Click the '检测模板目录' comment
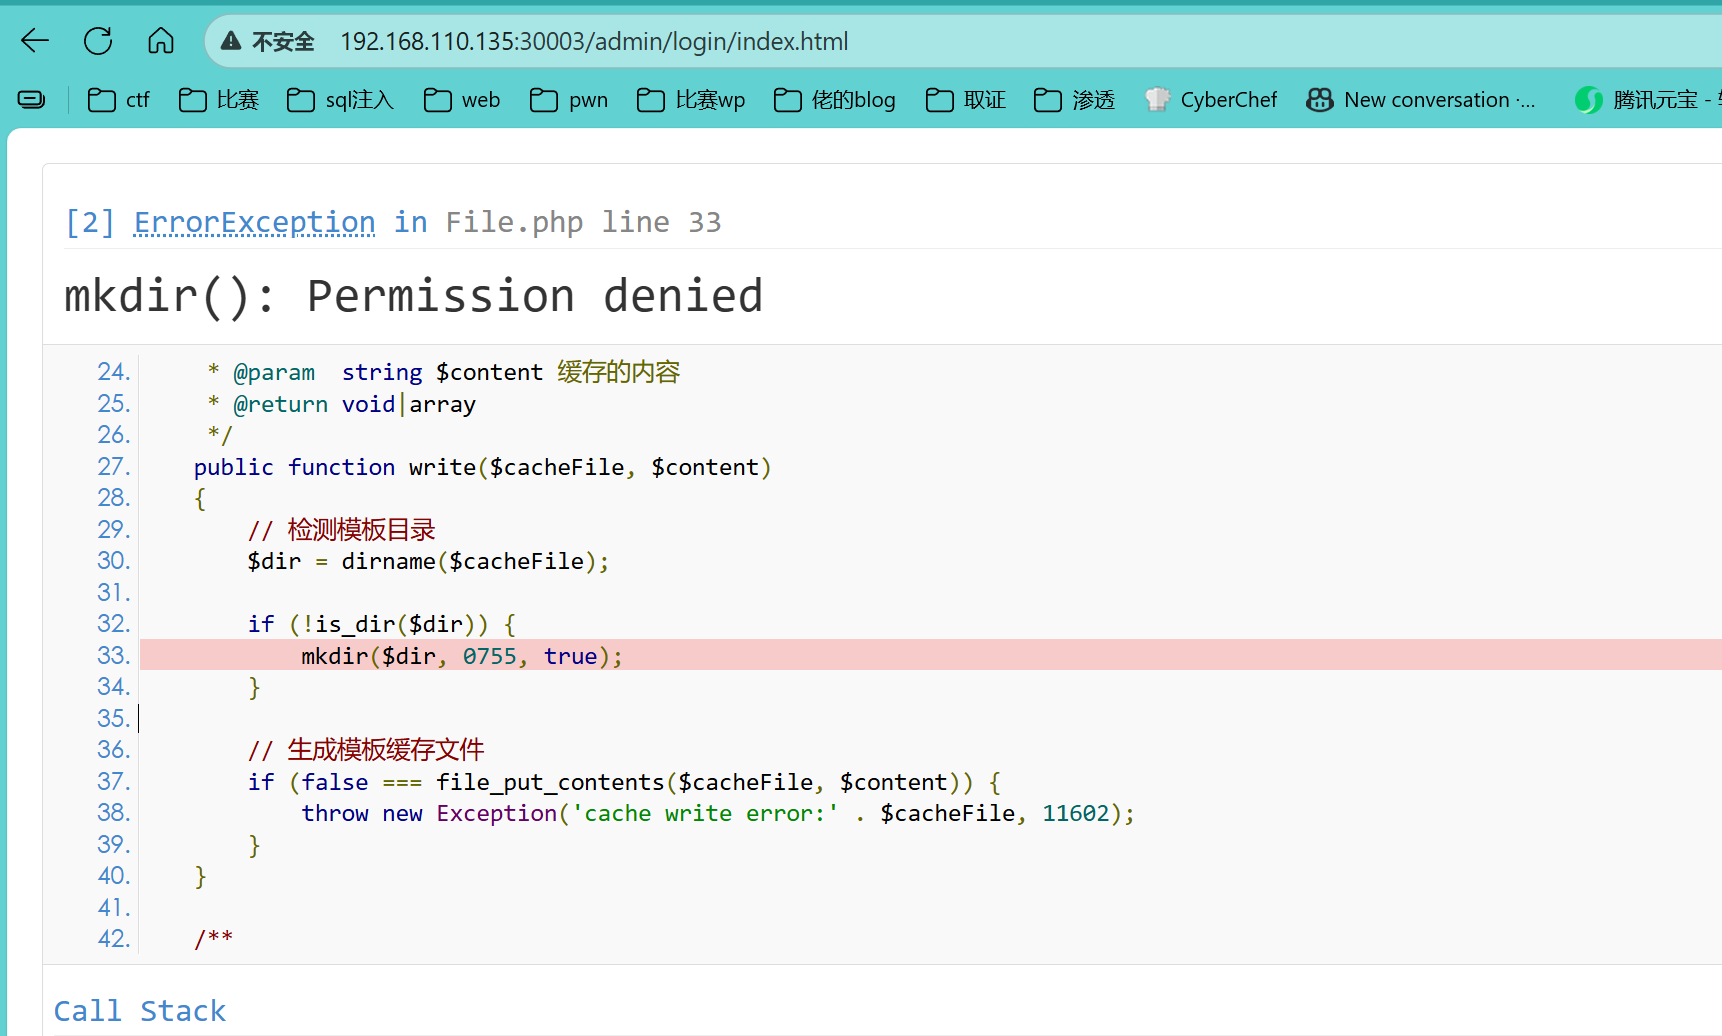This screenshot has height=1036, width=1722. click(x=342, y=530)
